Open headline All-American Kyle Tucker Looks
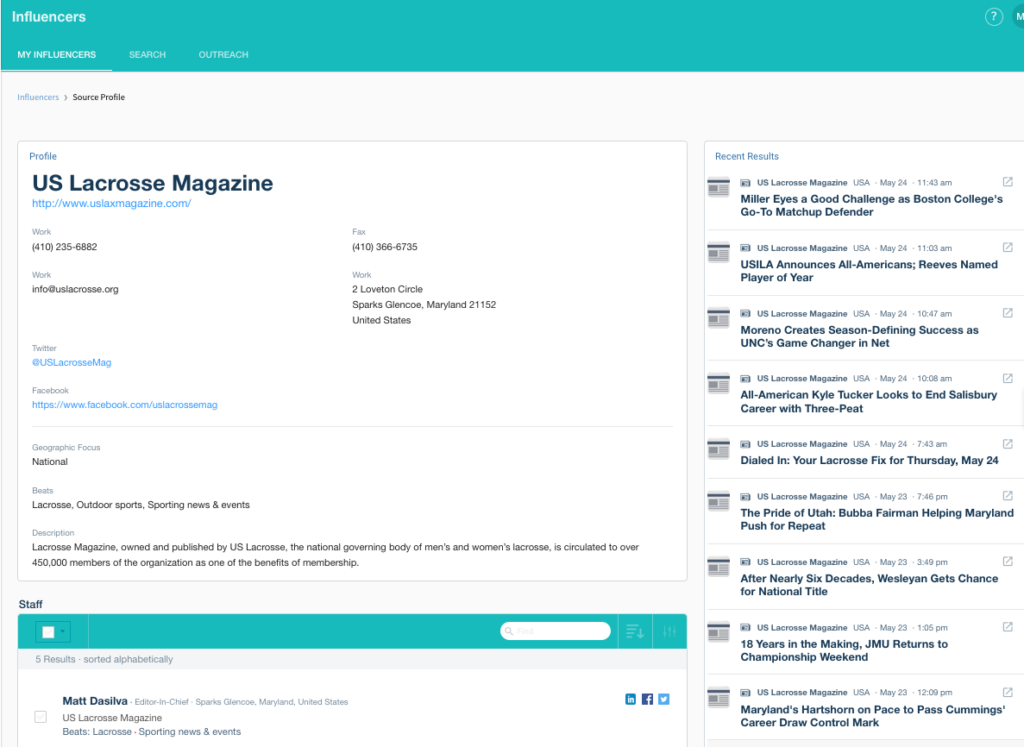Screen dimensions: 1024x747 click(x=869, y=402)
